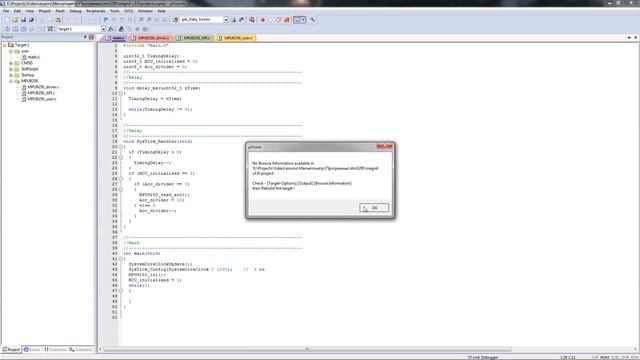This screenshot has height=360, width=640.
Task: Open Configuration via the wrench icon
Action: [x=313, y=20]
